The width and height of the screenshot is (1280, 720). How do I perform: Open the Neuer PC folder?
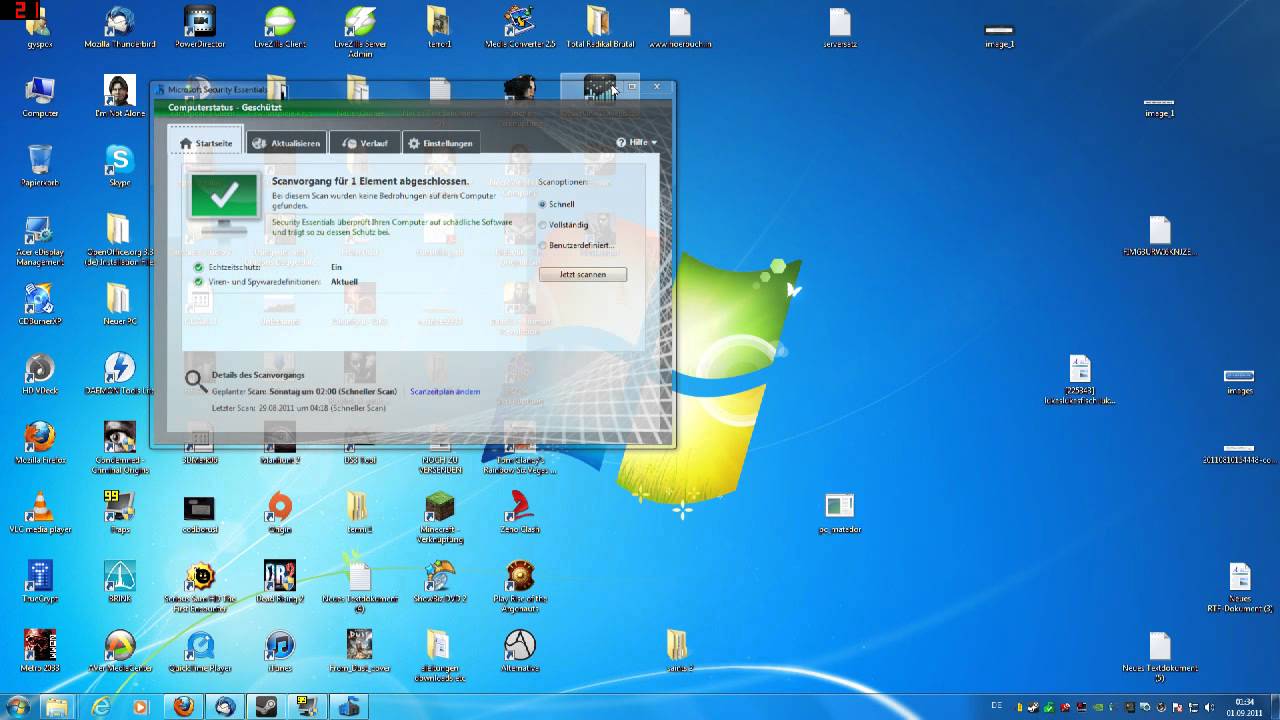[x=119, y=304]
